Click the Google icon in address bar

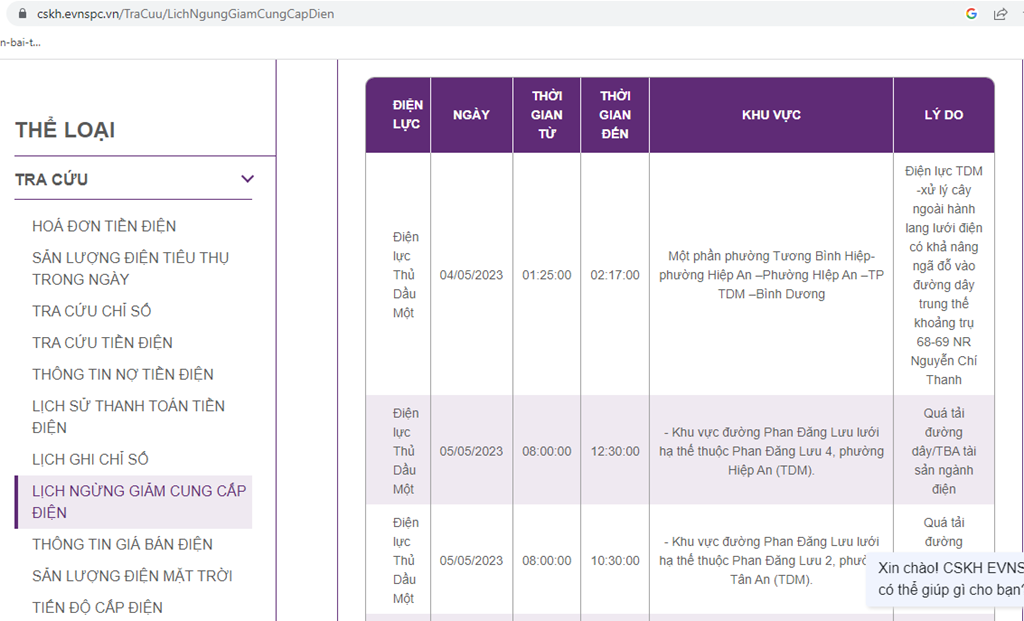click(971, 14)
